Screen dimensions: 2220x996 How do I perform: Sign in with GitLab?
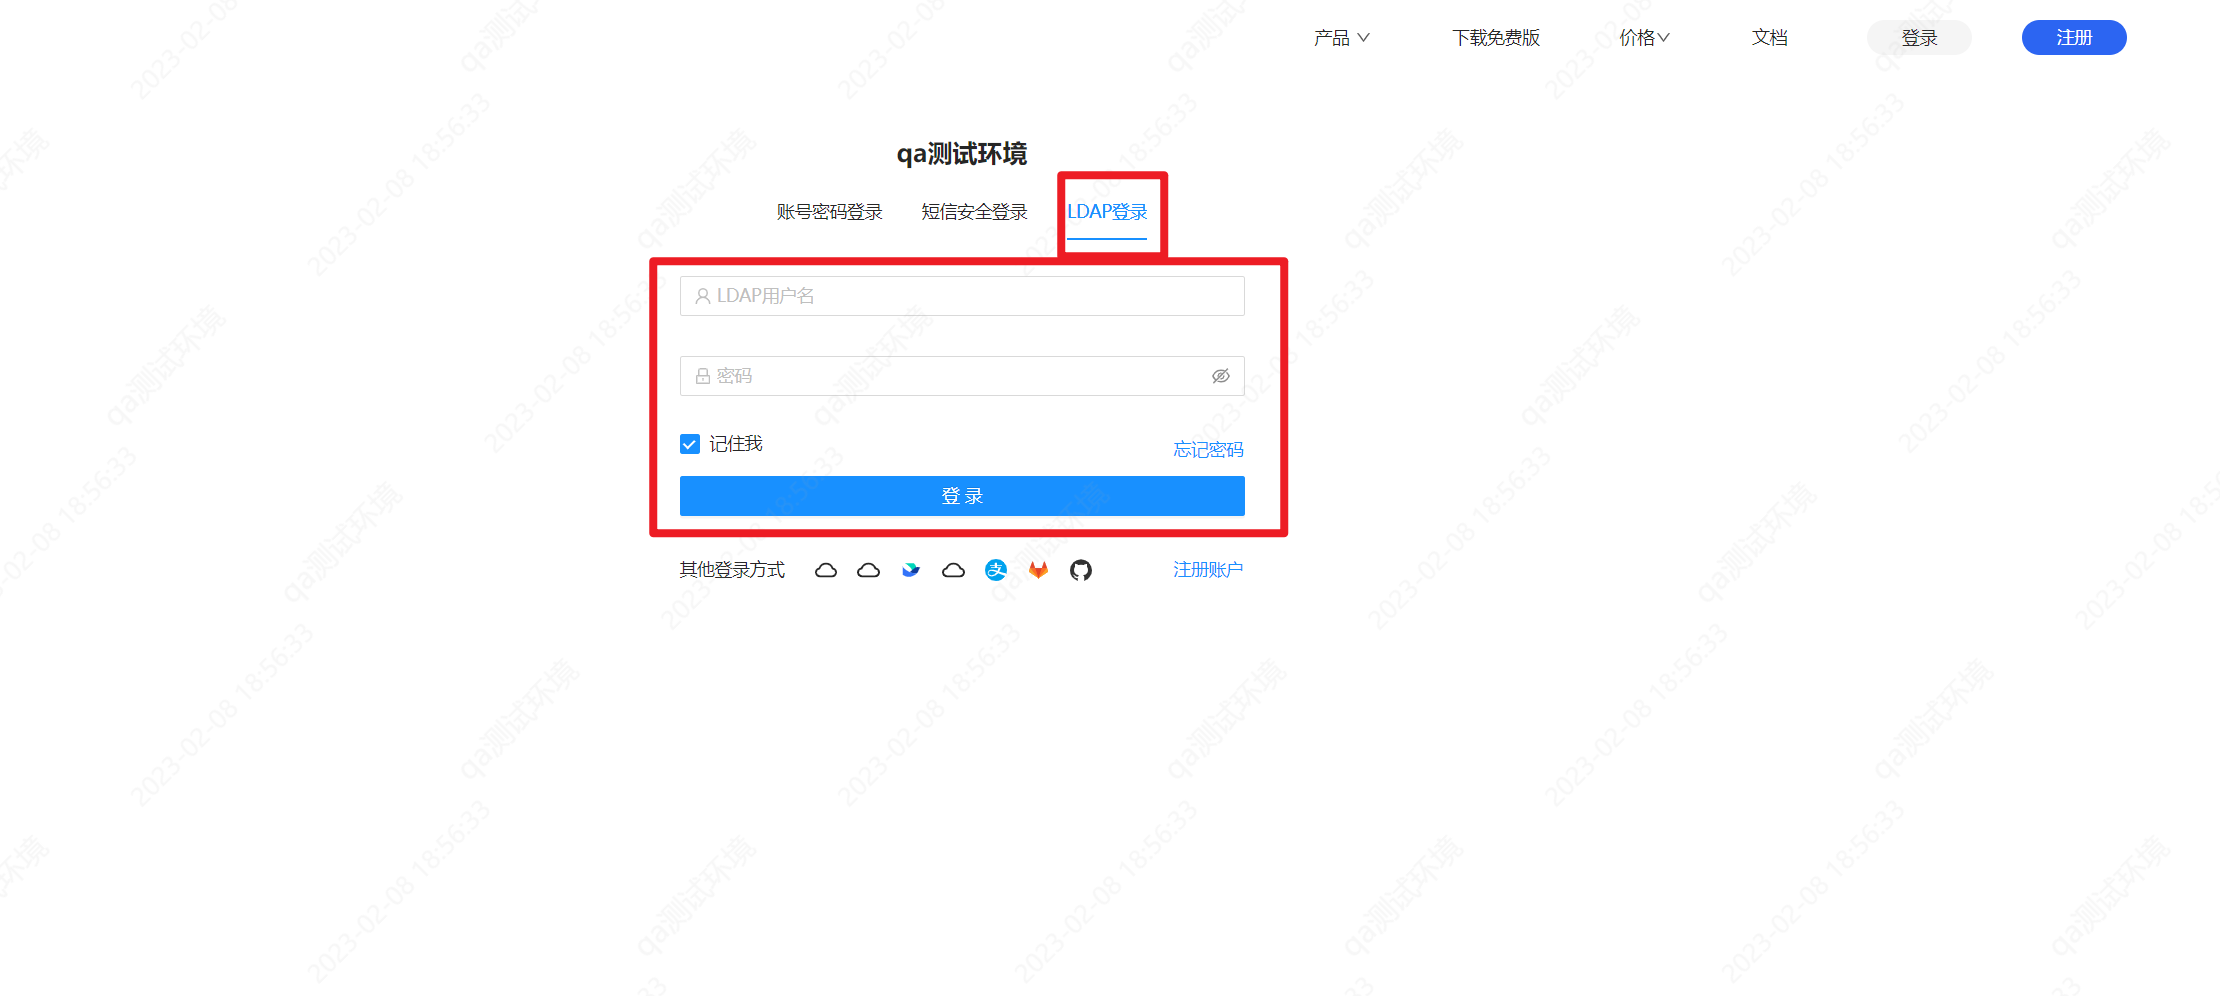pyautogui.click(x=1038, y=569)
